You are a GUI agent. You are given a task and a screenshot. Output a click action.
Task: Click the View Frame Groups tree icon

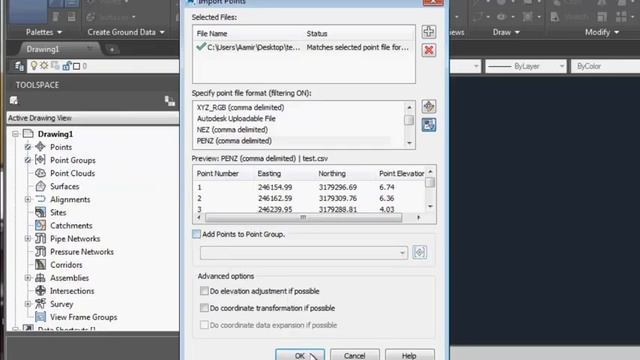coord(40,317)
